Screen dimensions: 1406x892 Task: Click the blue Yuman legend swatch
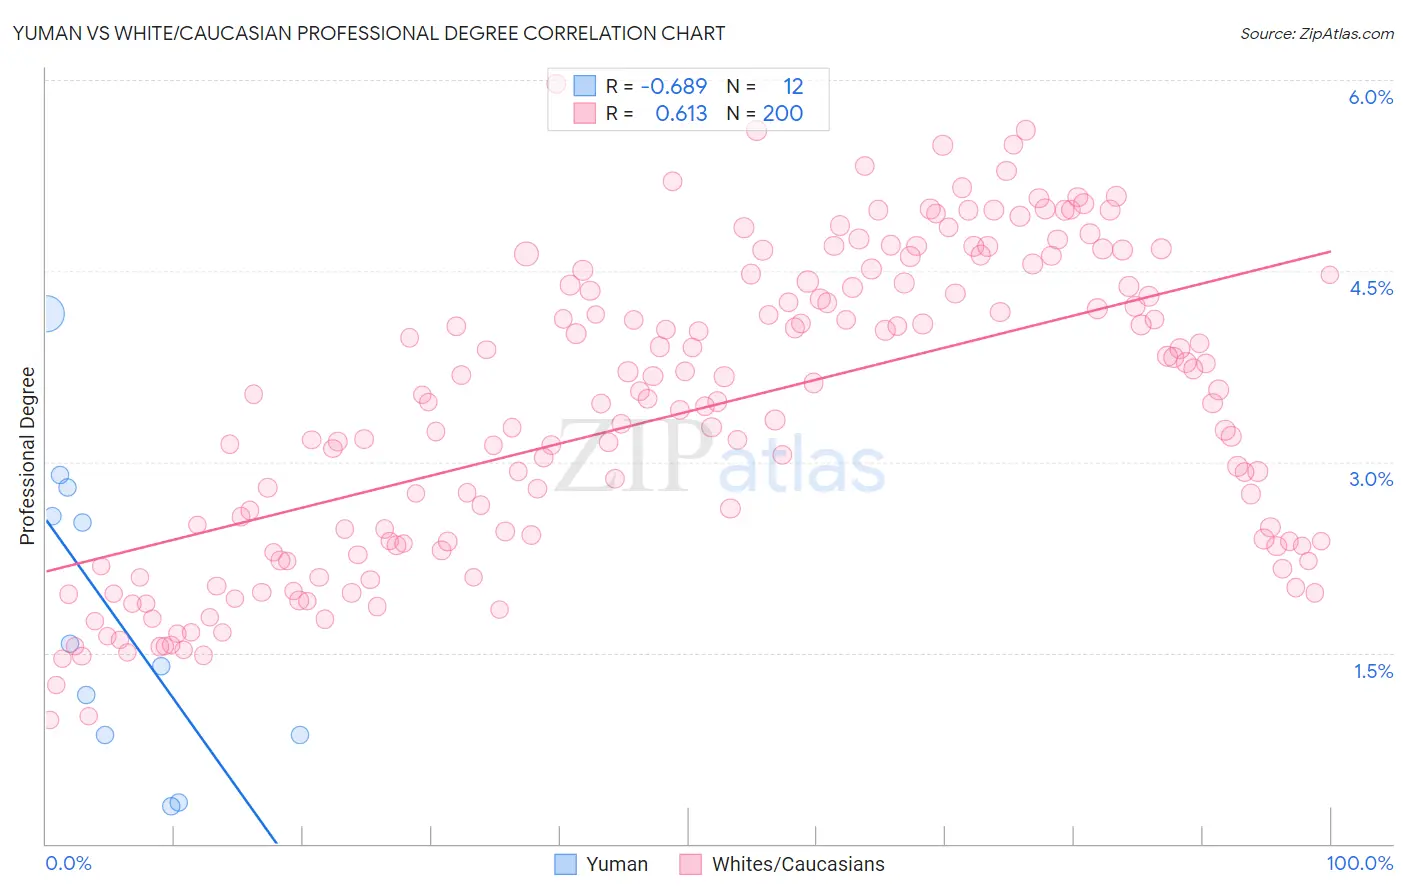click(565, 864)
